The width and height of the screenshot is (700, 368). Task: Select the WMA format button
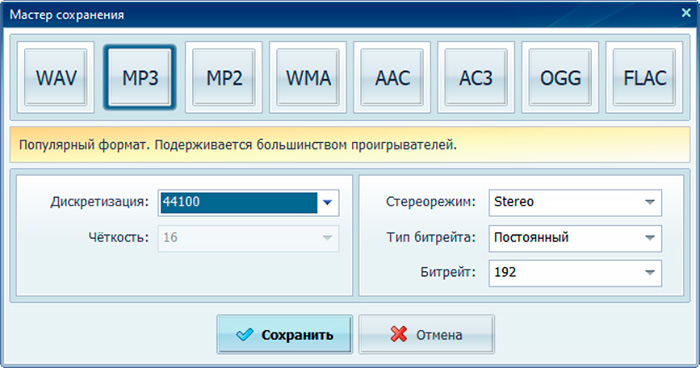(x=308, y=77)
